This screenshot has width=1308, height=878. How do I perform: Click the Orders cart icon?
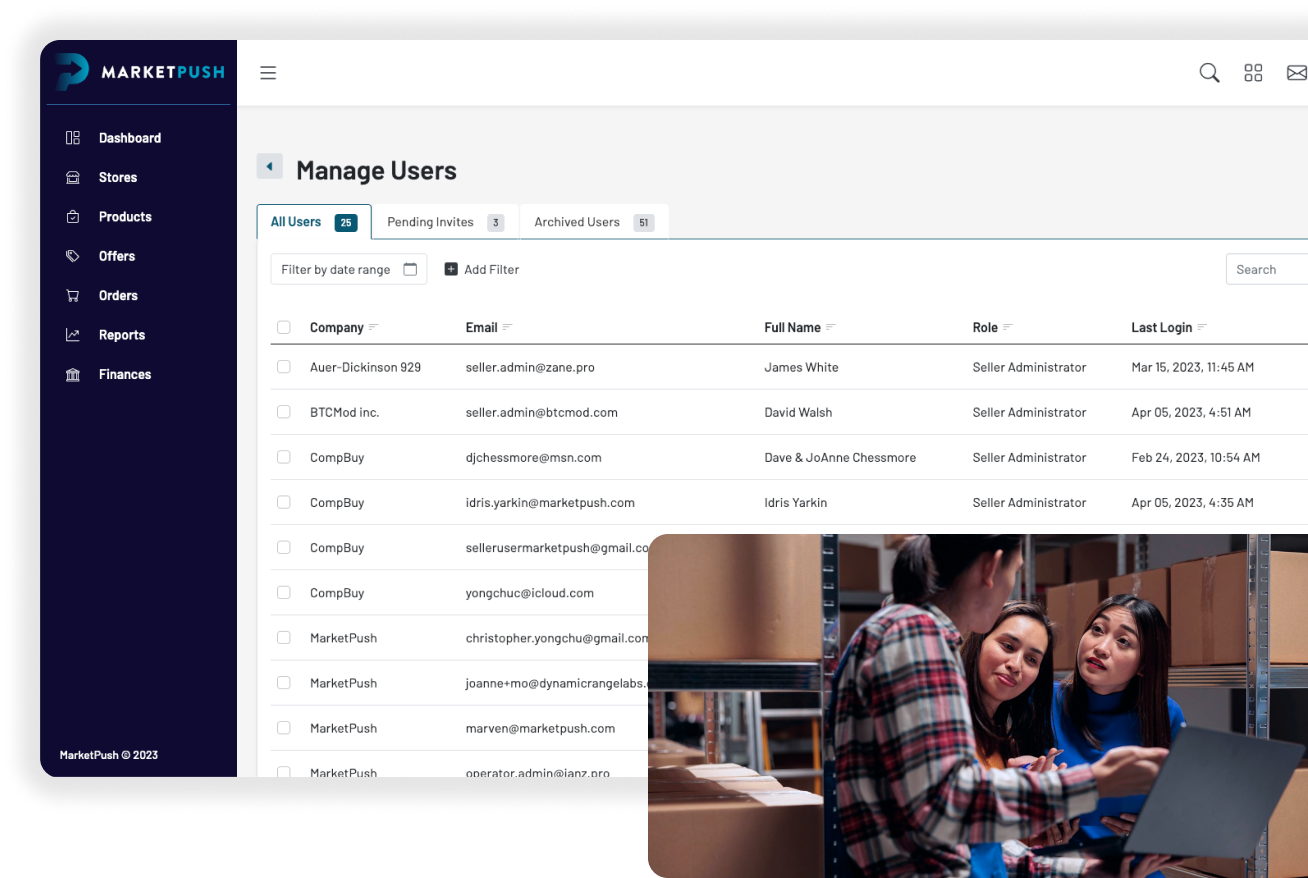point(73,296)
